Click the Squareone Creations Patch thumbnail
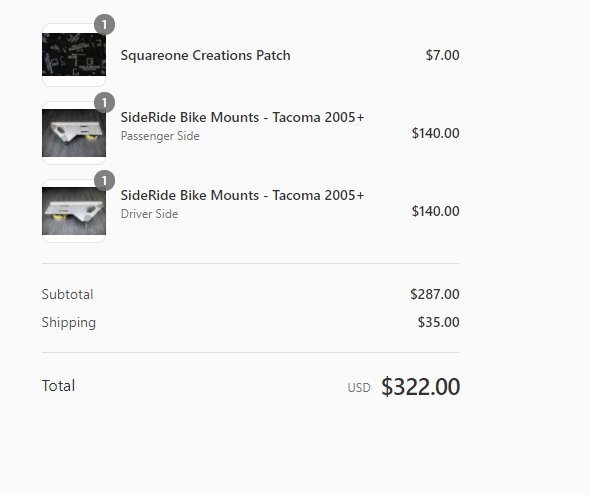The image size is (589, 495). point(74,55)
